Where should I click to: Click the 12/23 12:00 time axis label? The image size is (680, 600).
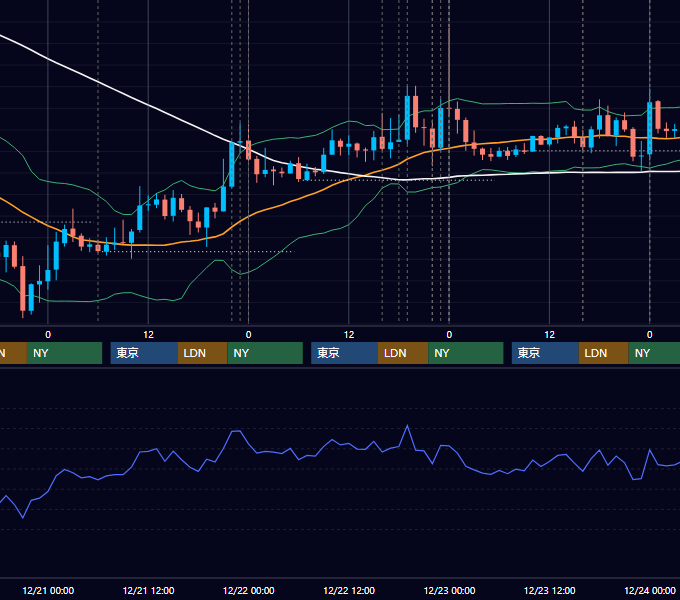(x=549, y=590)
